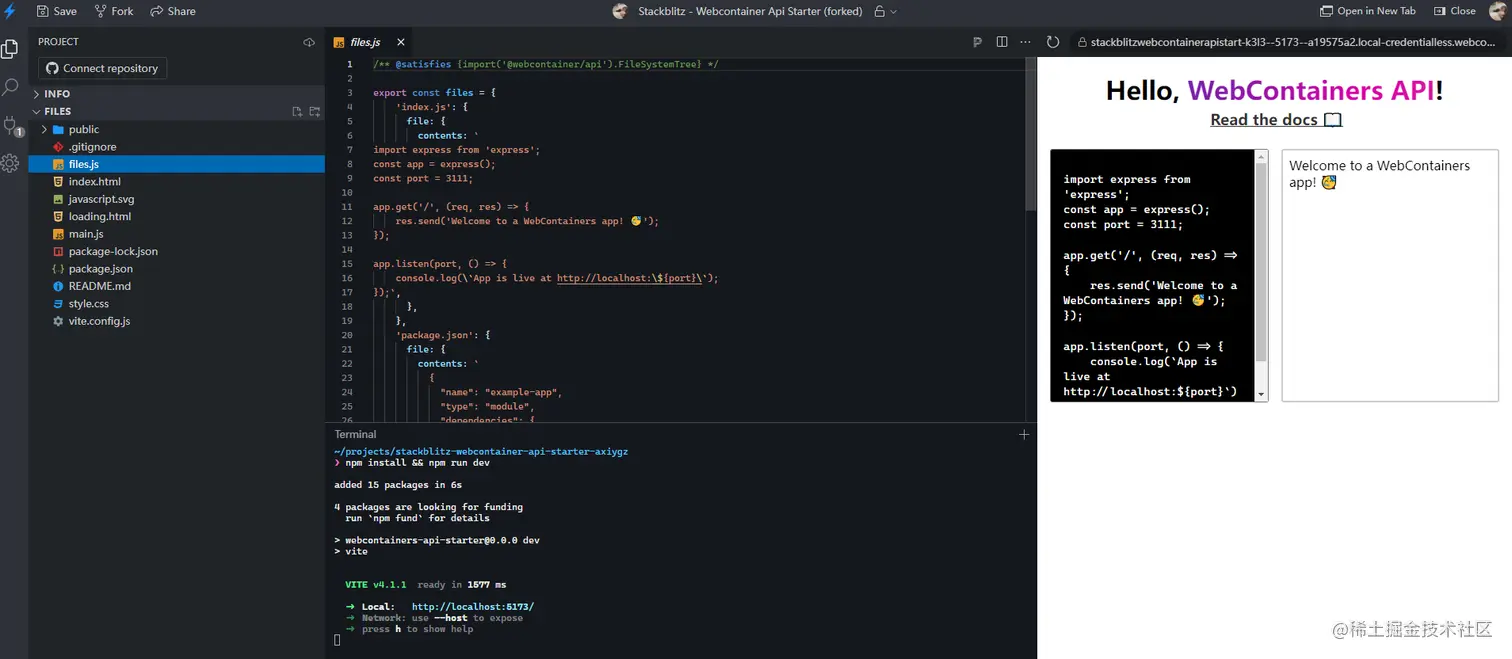Click the Close preview button

pos(1454,11)
